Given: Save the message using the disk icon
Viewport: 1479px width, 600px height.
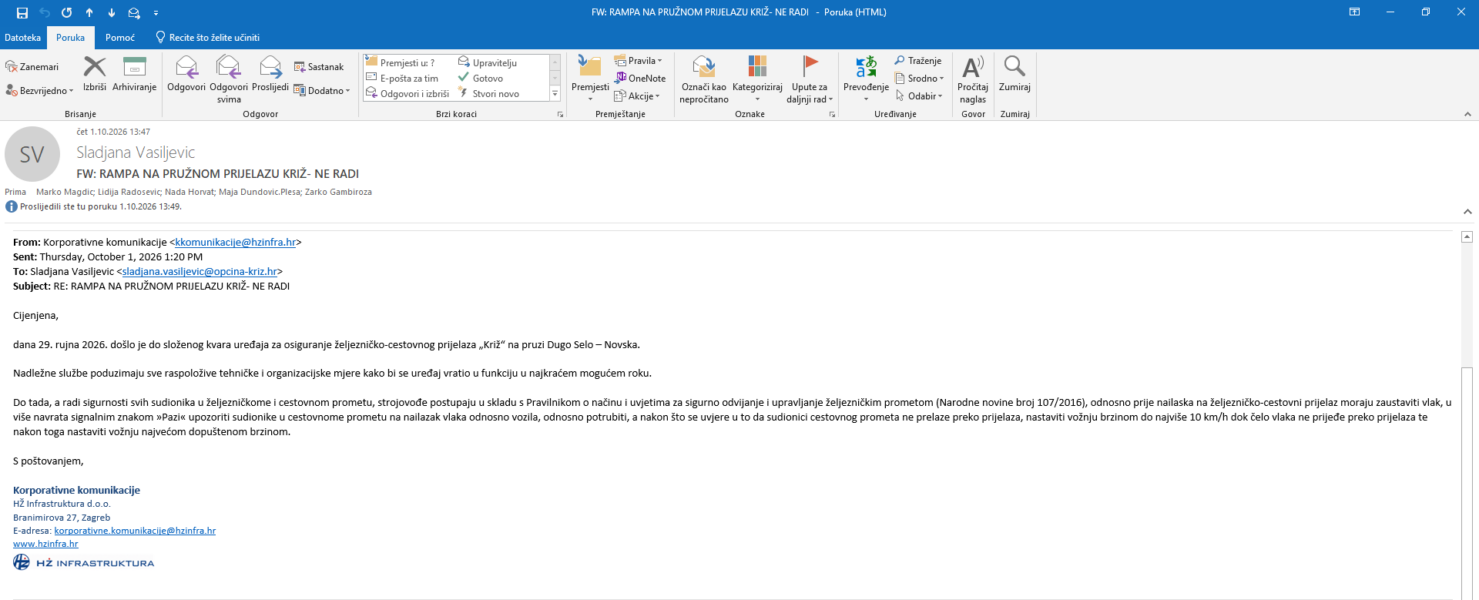Looking at the screenshot, I should point(22,12).
